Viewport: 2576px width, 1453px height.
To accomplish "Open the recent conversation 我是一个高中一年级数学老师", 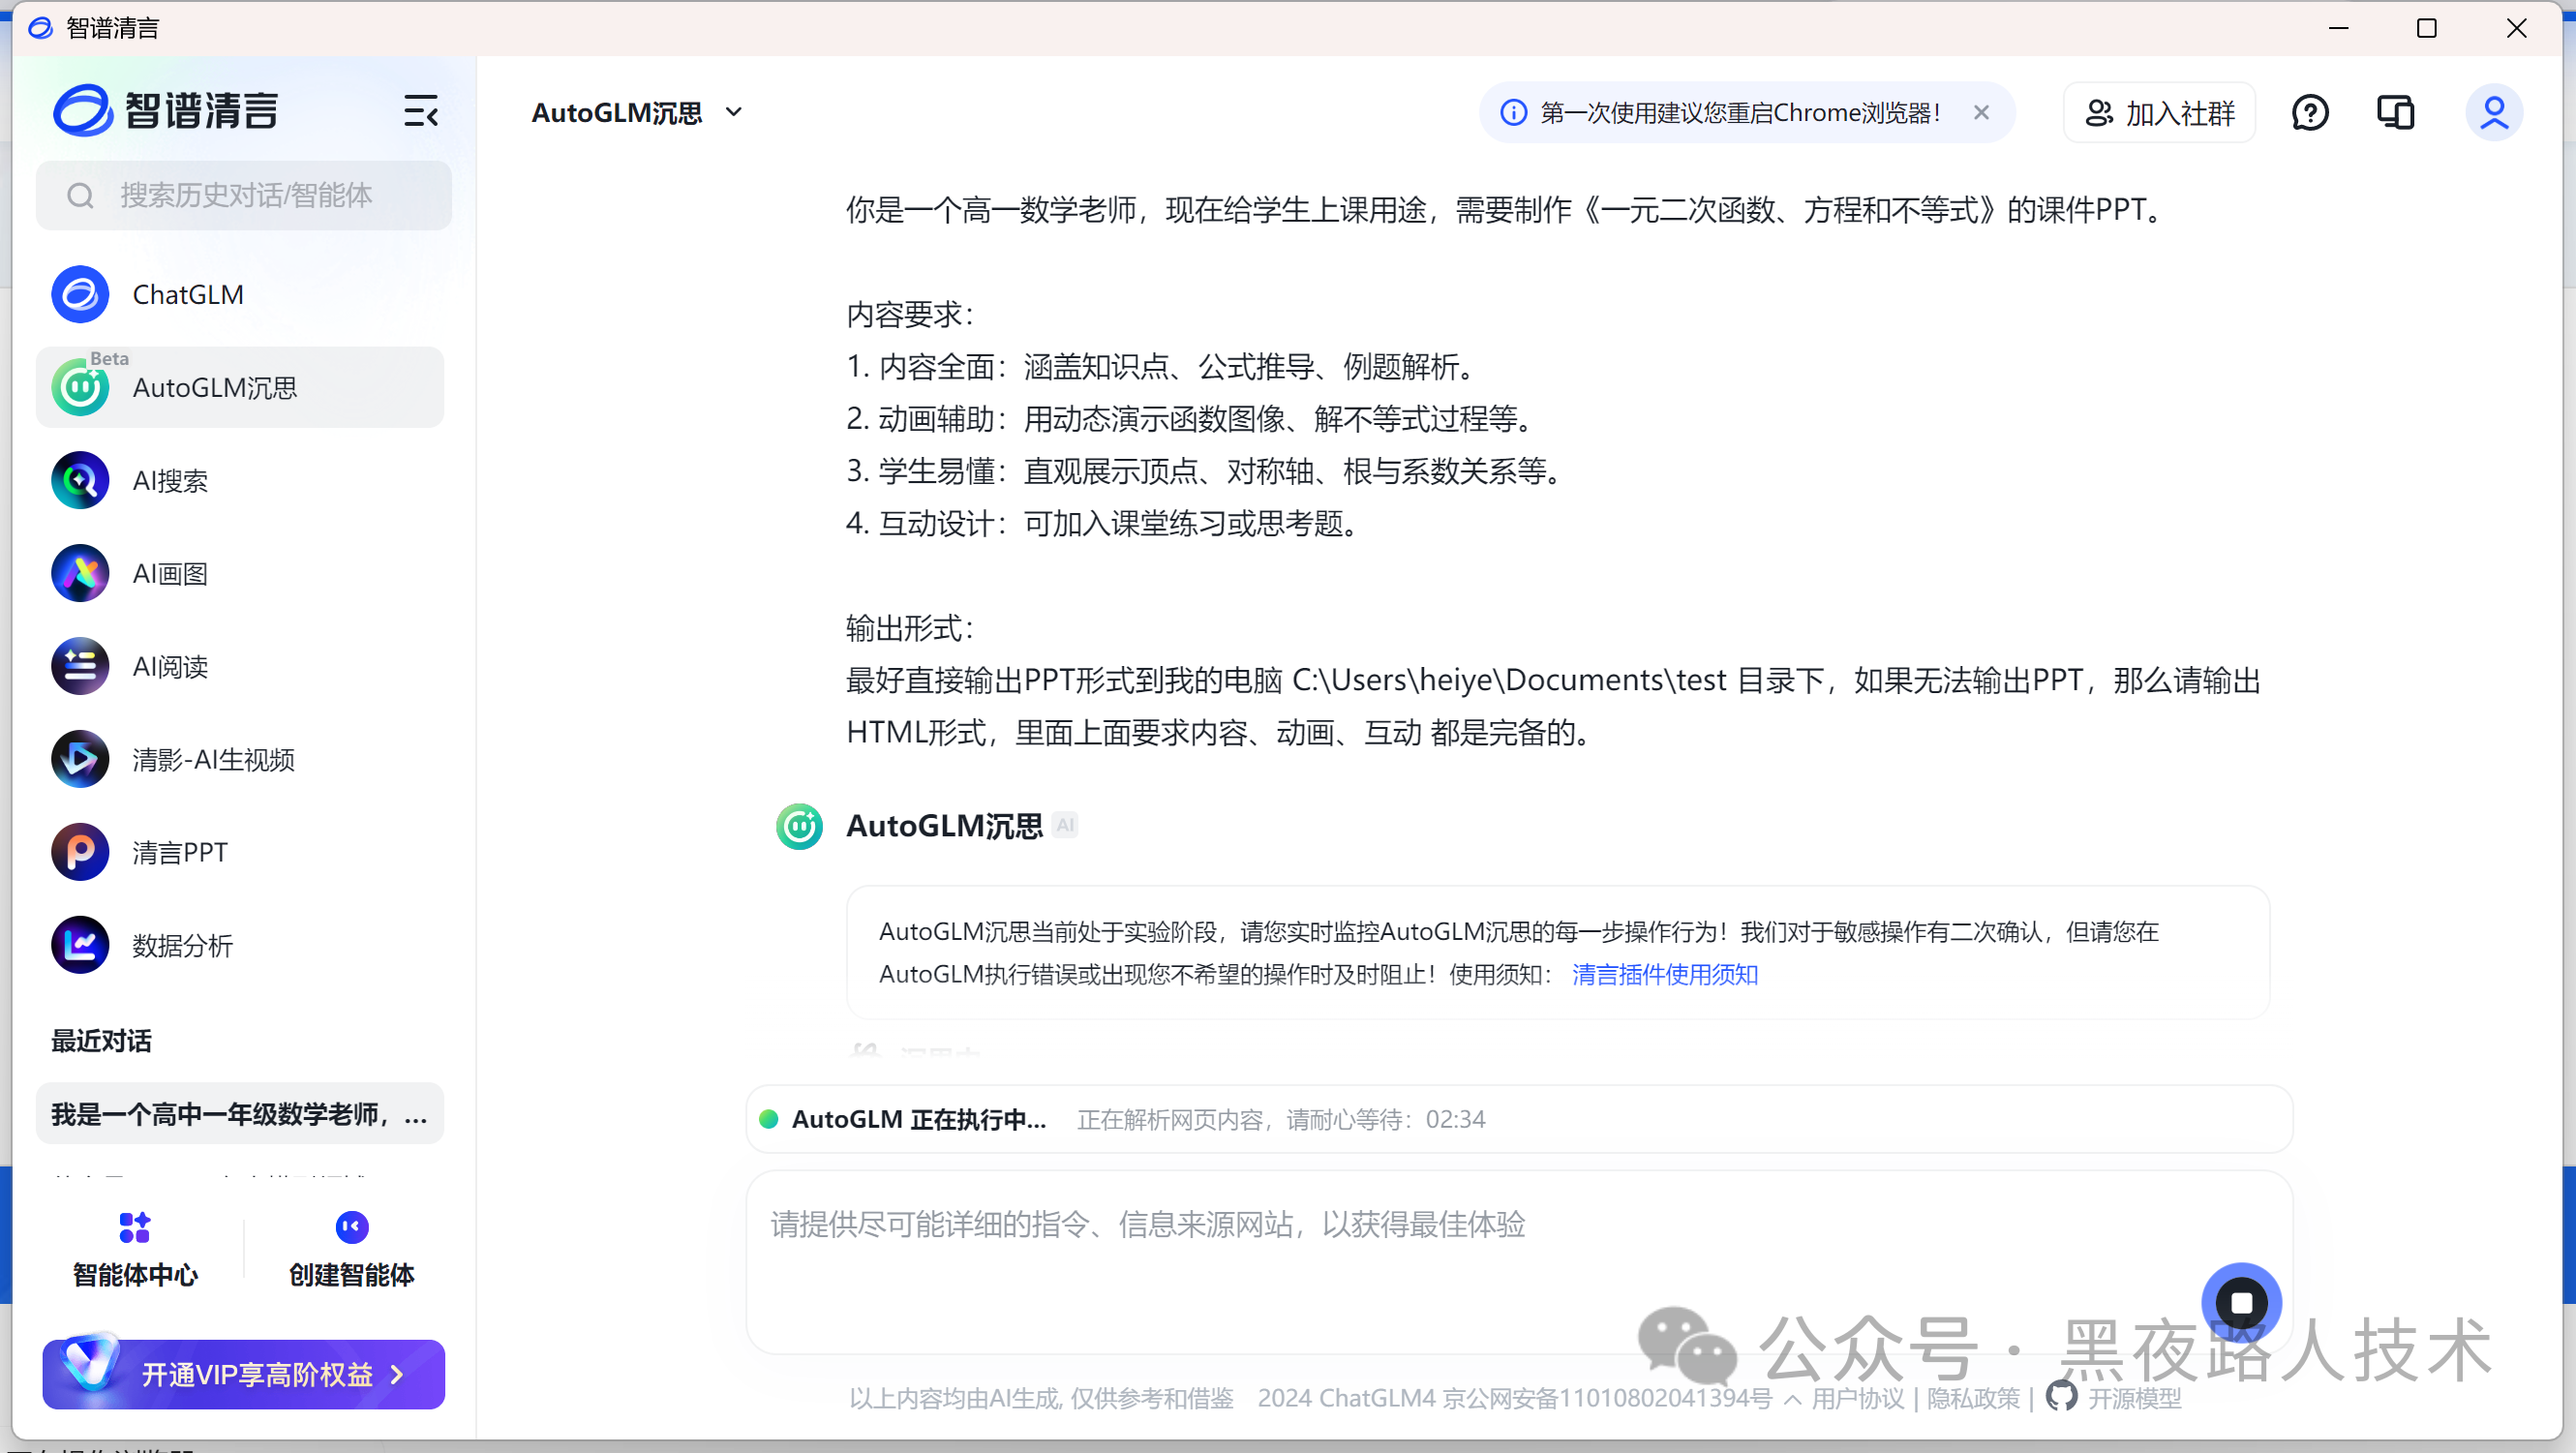I will click(x=240, y=1114).
